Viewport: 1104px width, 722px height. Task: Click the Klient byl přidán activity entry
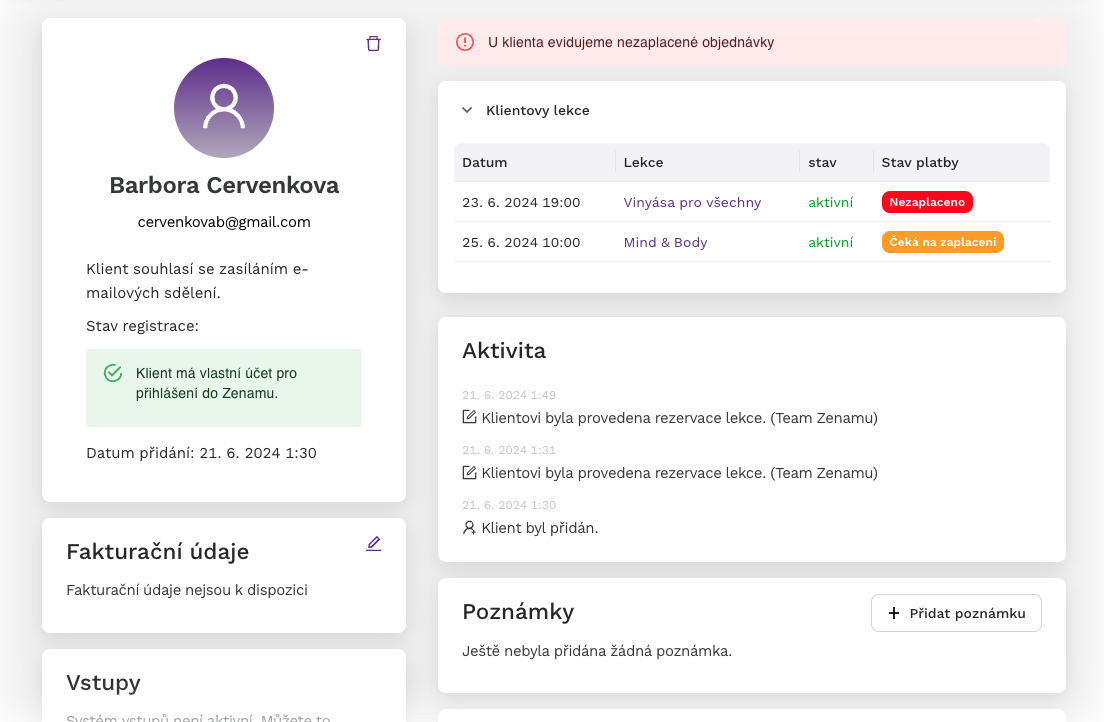[539, 528]
